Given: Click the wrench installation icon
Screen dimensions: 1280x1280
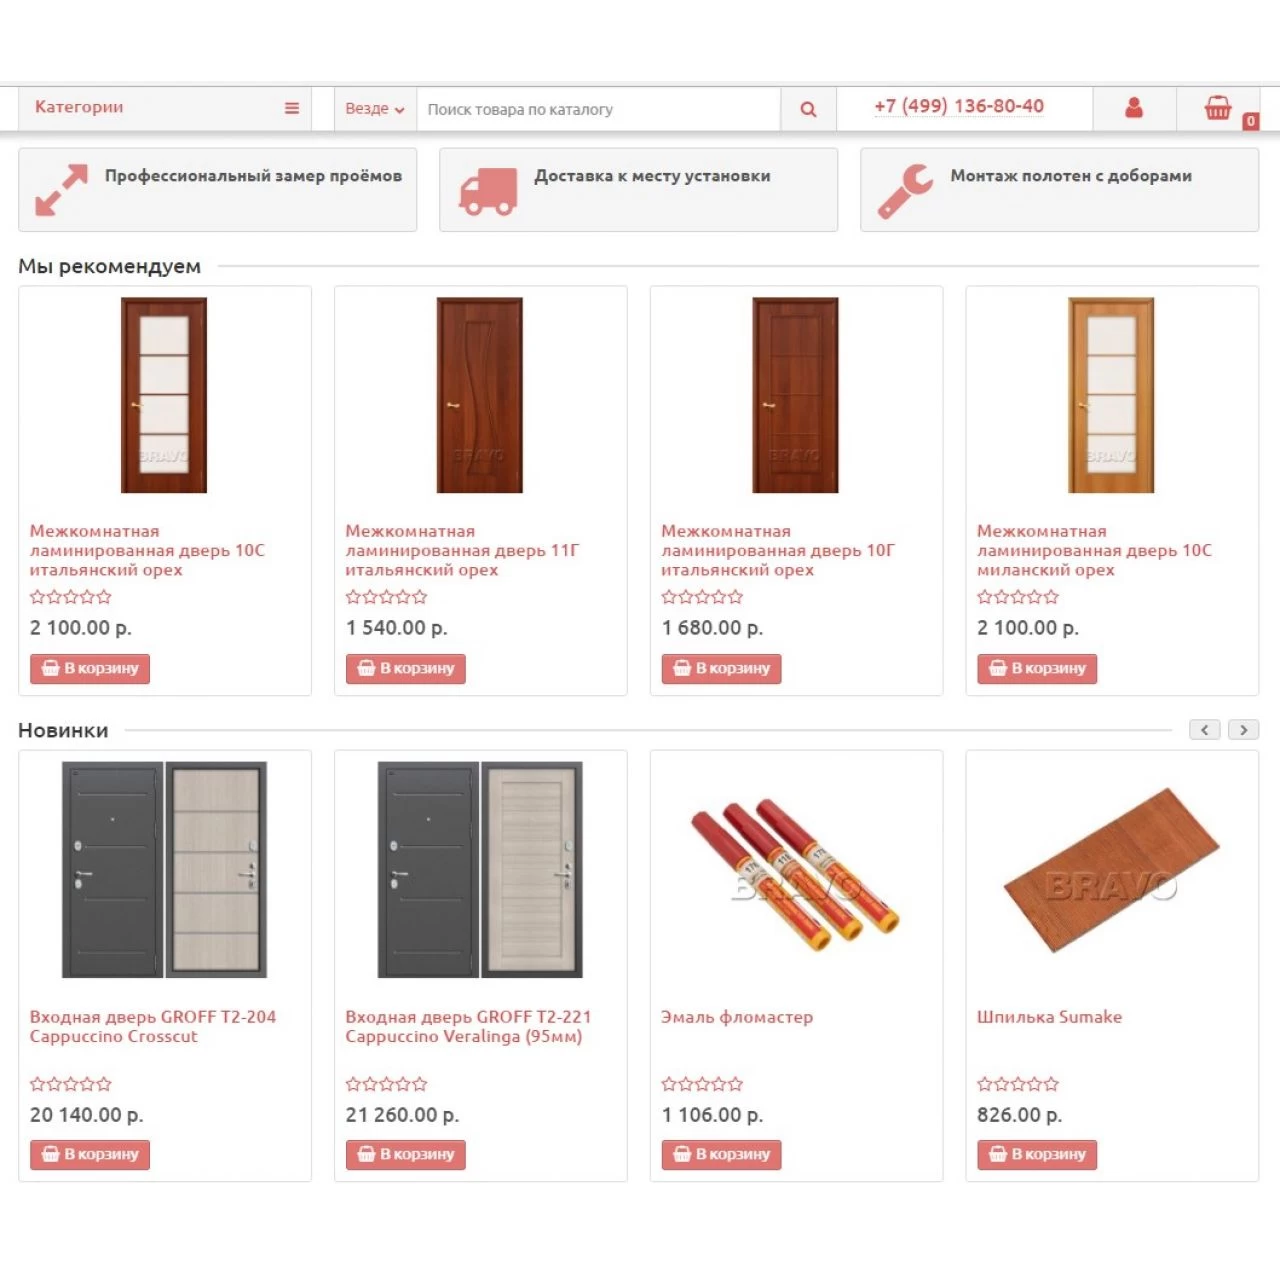Looking at the screenshot, I should coord(905,191).
